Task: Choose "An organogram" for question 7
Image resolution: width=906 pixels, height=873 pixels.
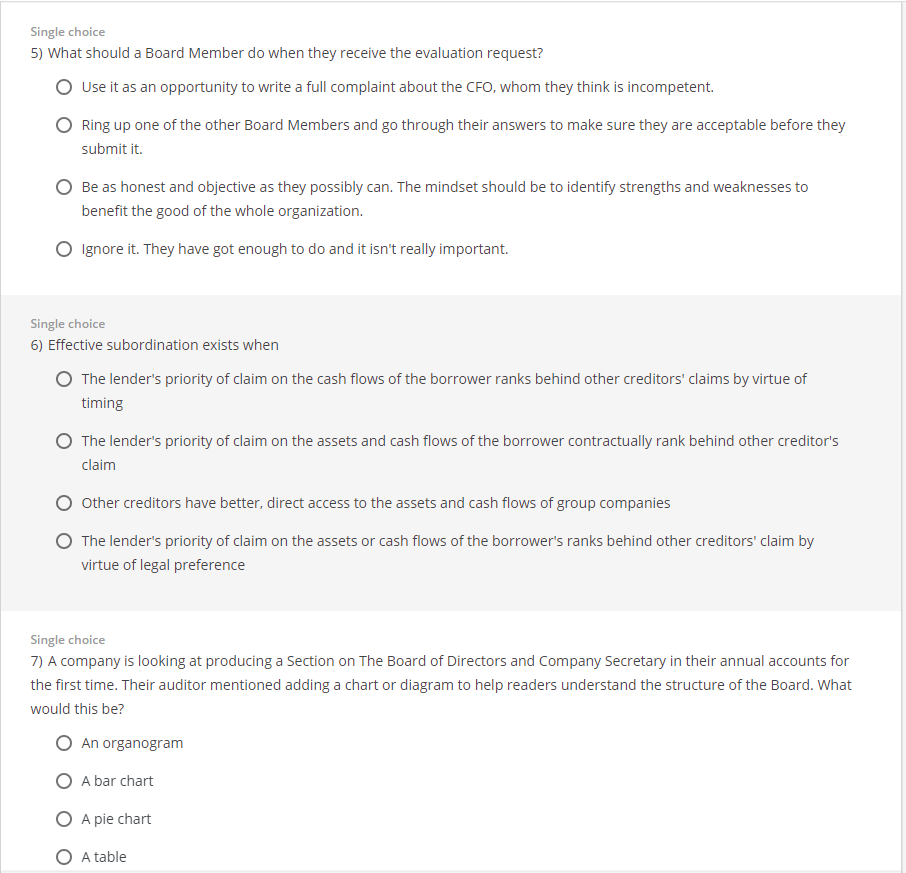Action: coord(64,743)
